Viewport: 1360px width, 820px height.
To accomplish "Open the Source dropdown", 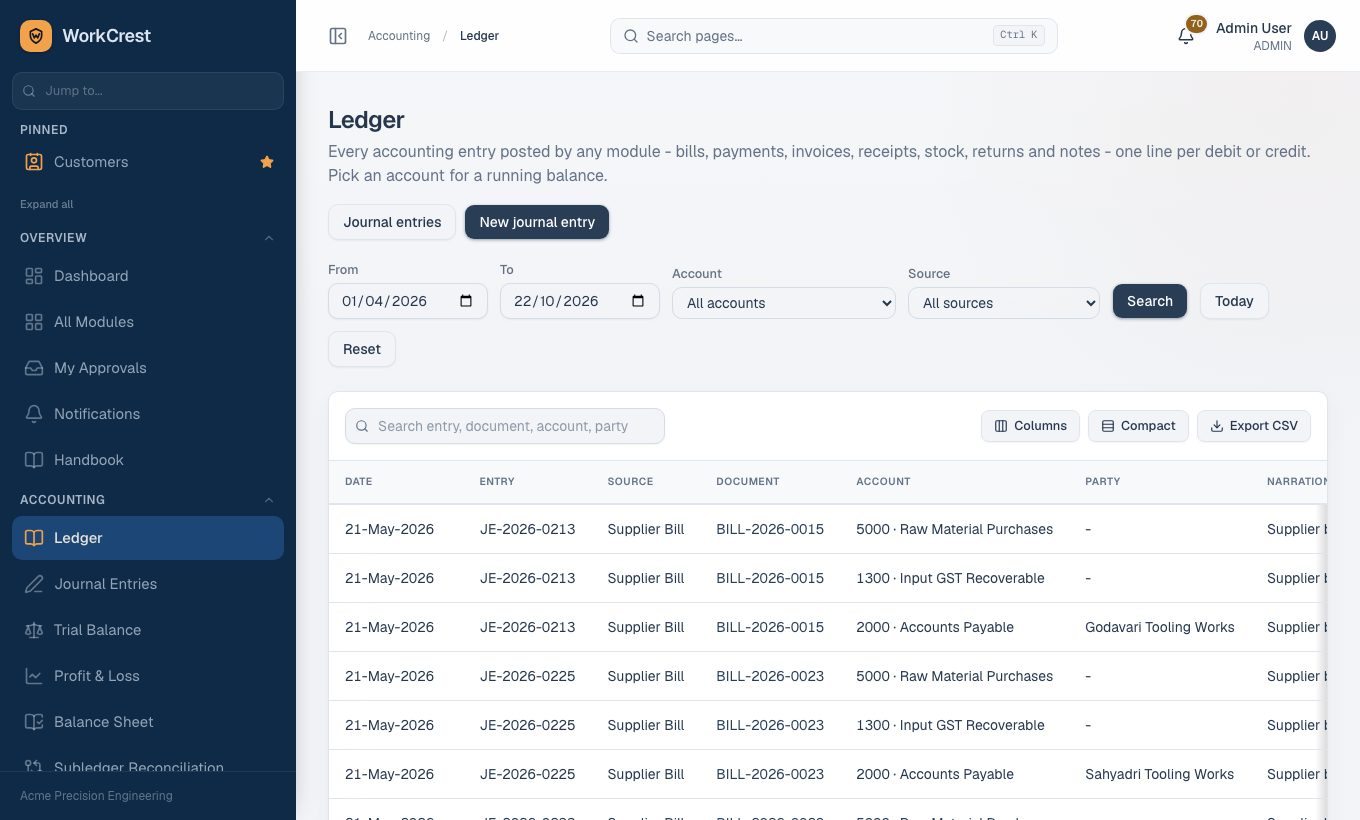I will [x=1004, y=303].
